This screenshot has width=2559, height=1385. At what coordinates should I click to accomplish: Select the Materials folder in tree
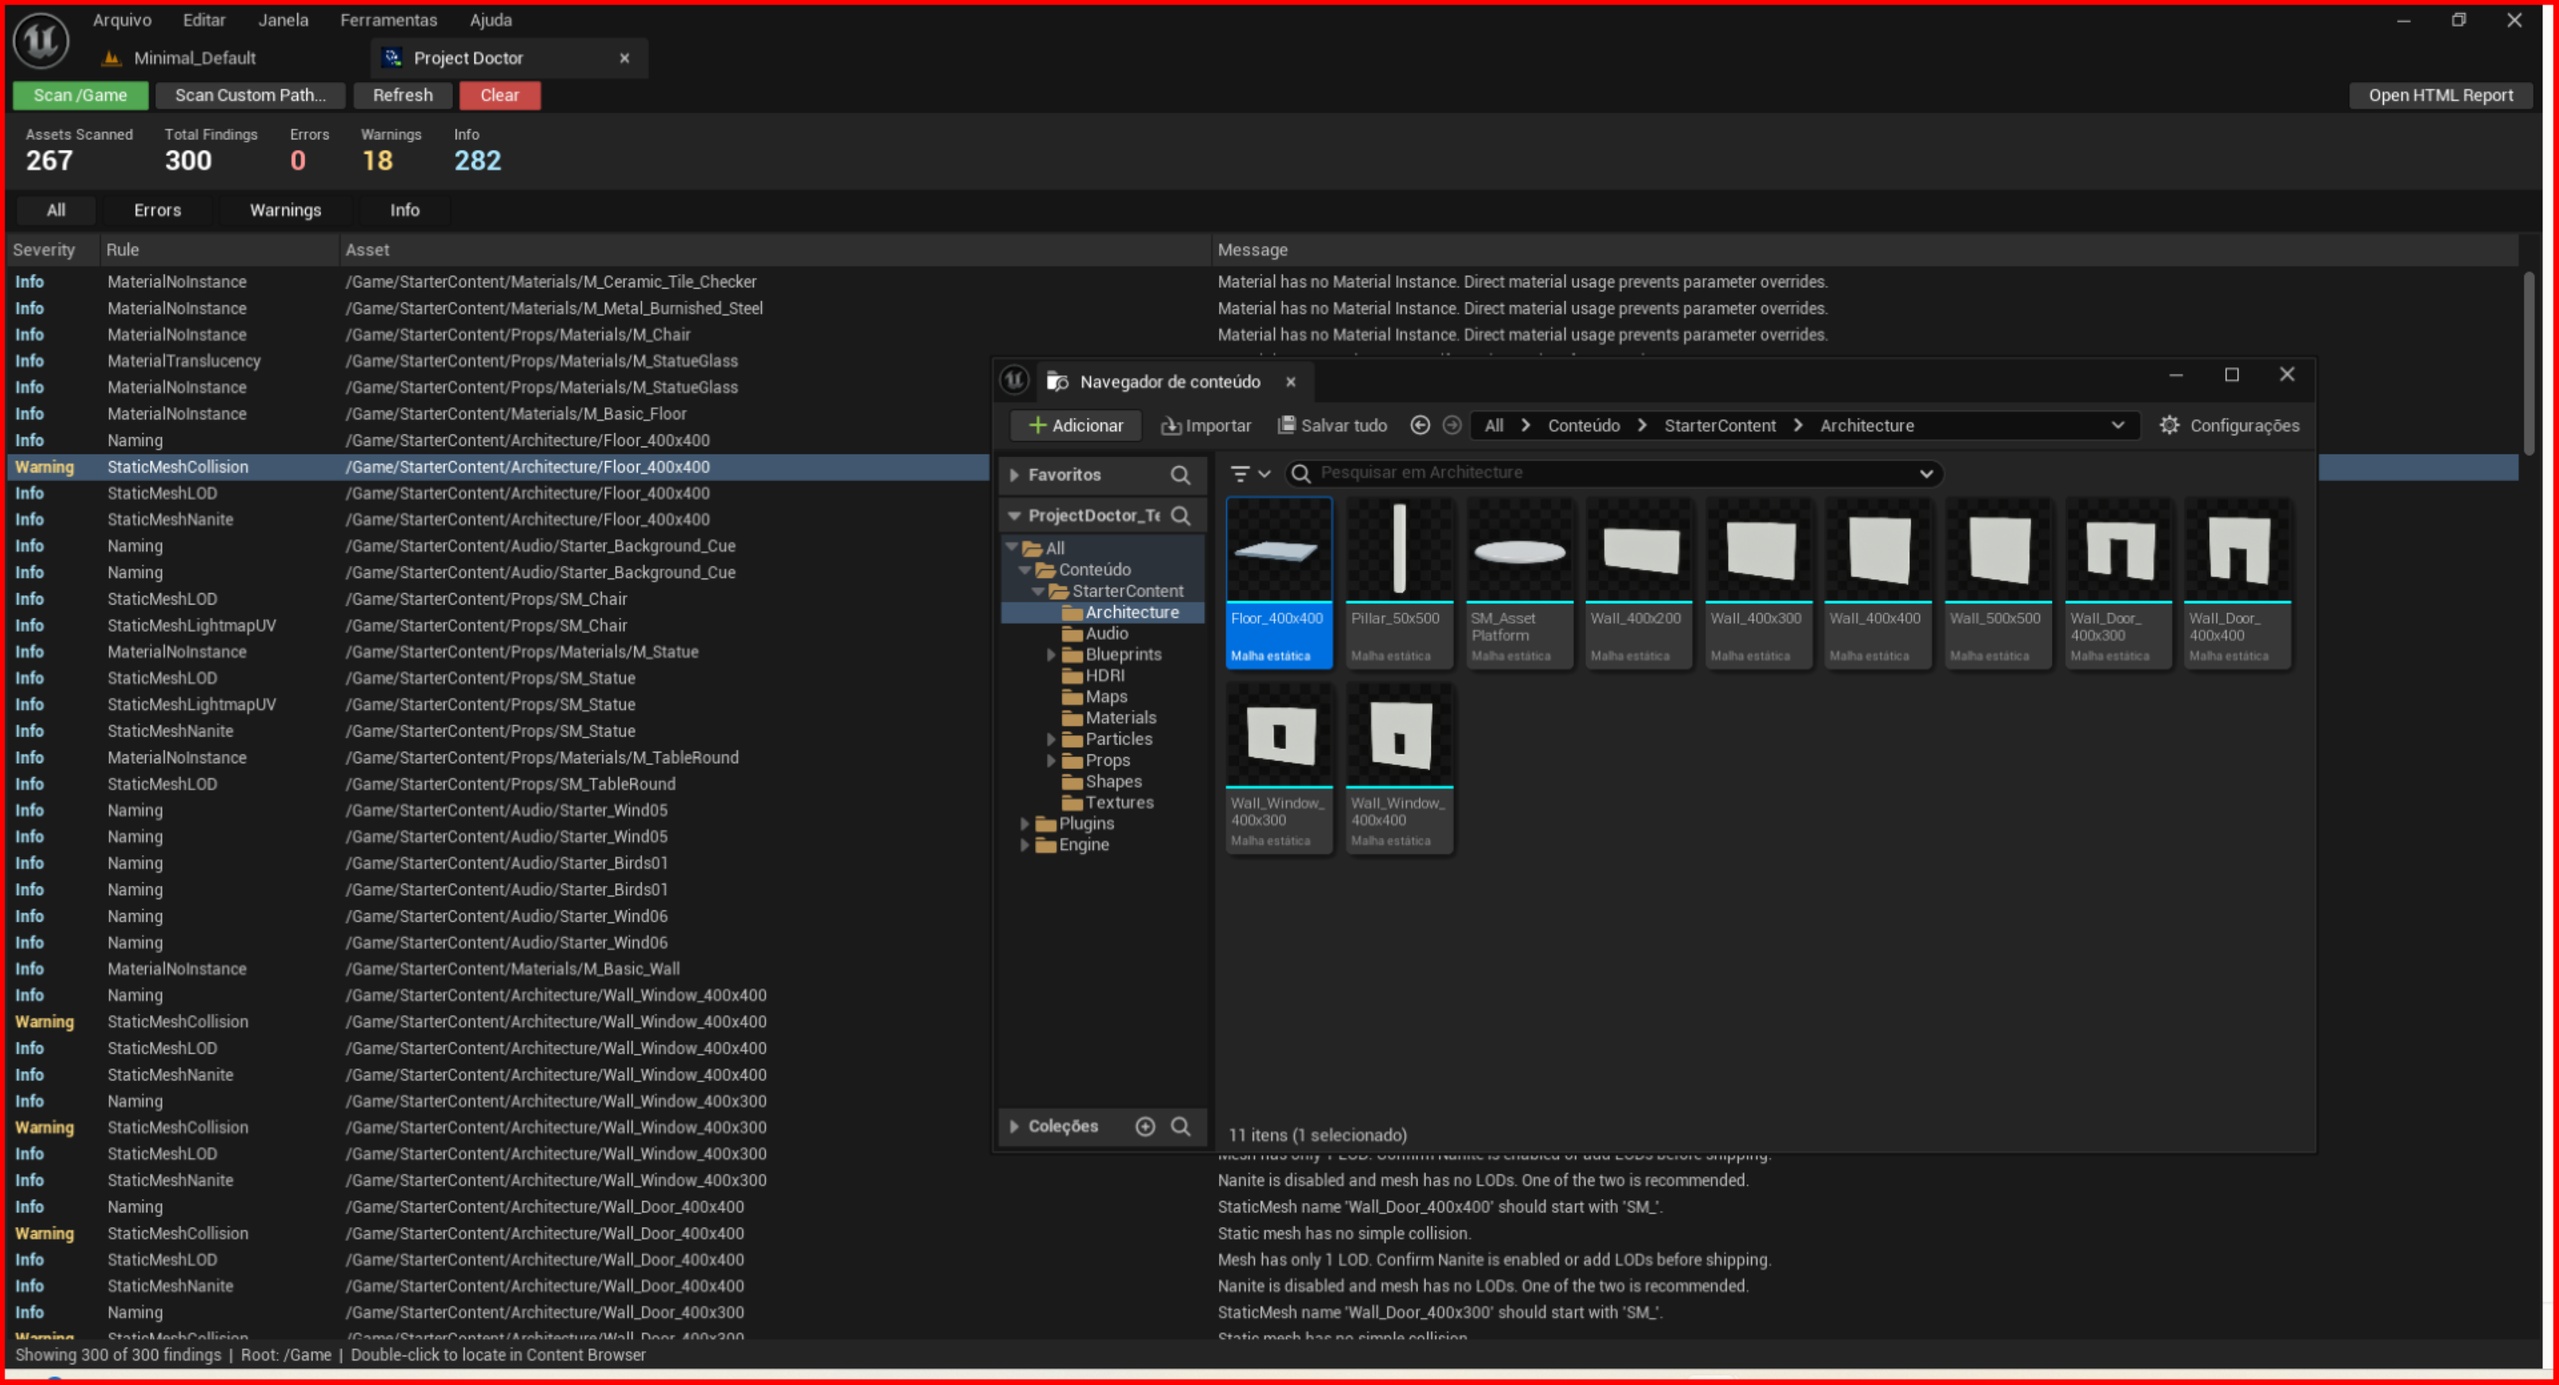(1120, 718)
